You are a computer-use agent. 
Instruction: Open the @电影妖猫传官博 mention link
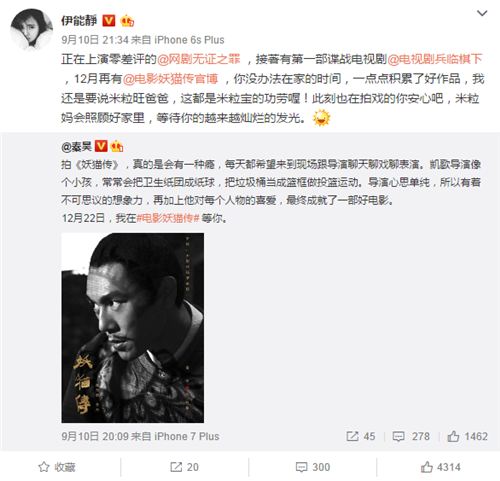(x=170, y=79)
